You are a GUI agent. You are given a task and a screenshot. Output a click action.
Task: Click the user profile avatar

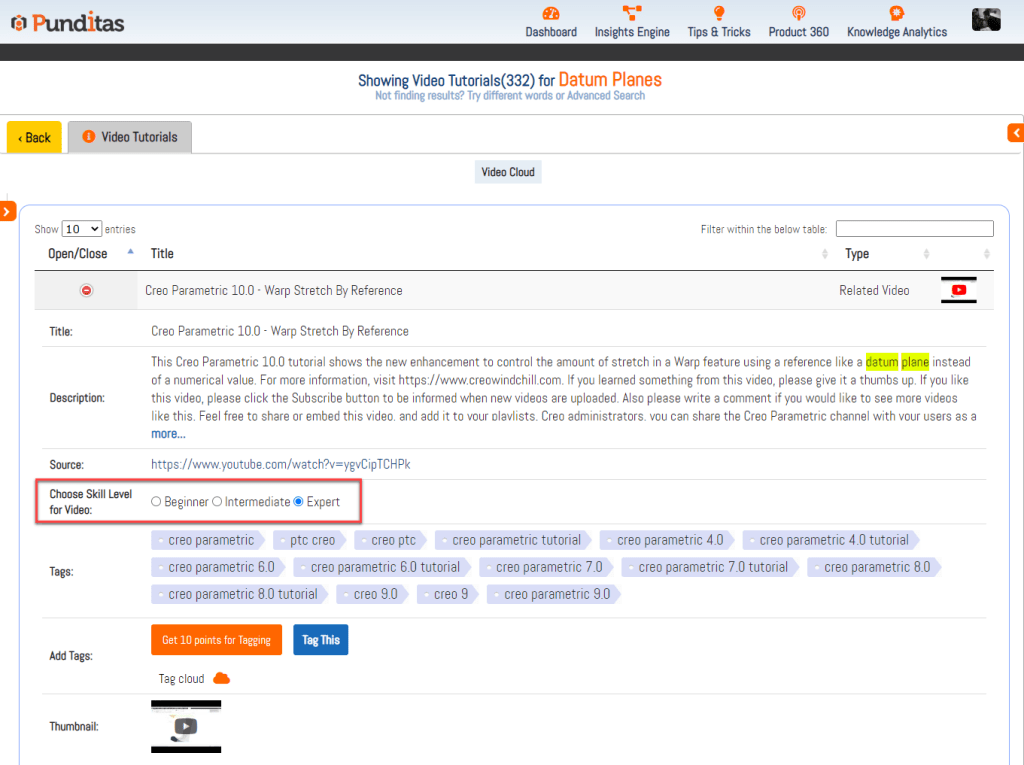coord(986,20)
